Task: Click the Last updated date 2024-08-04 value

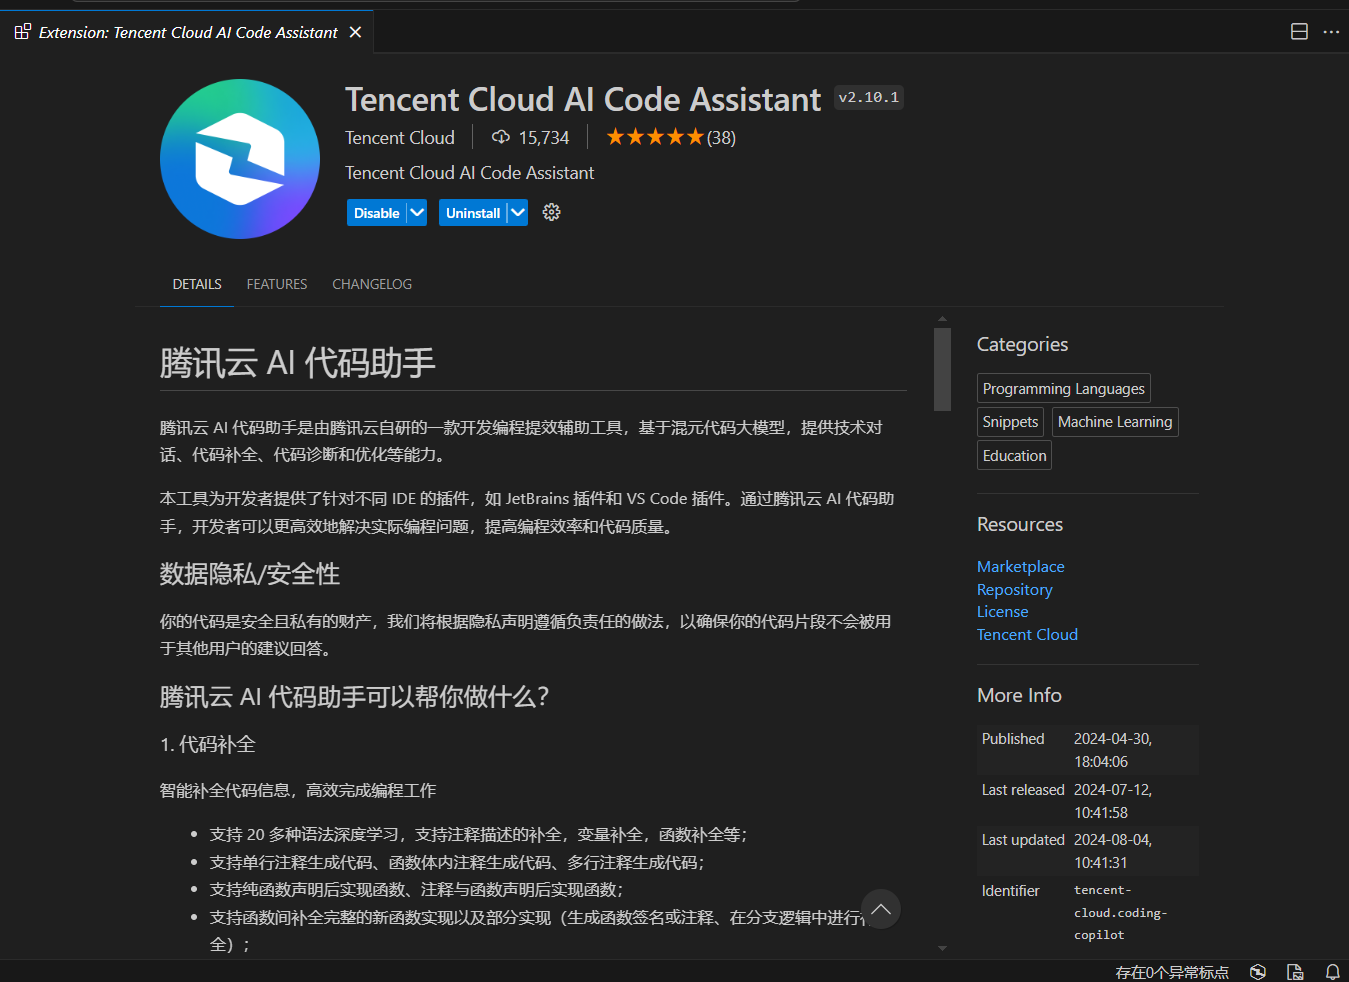Action: [1113, 851]
